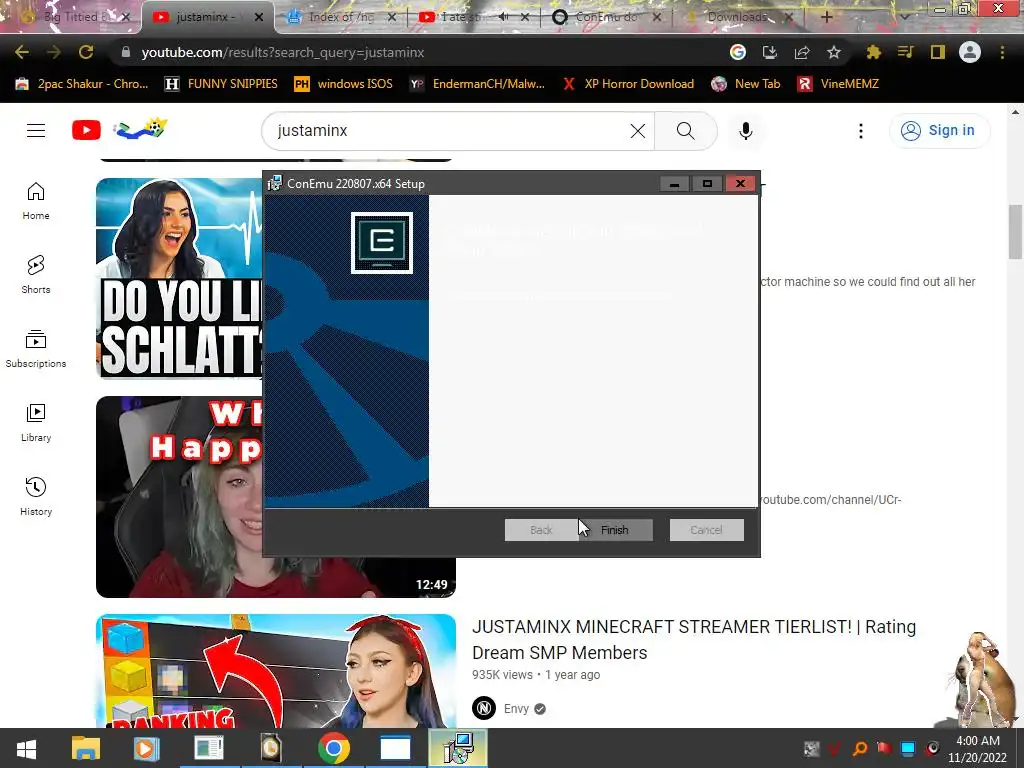
Task: Switch to the Index of browser tab
Action: 342,17
